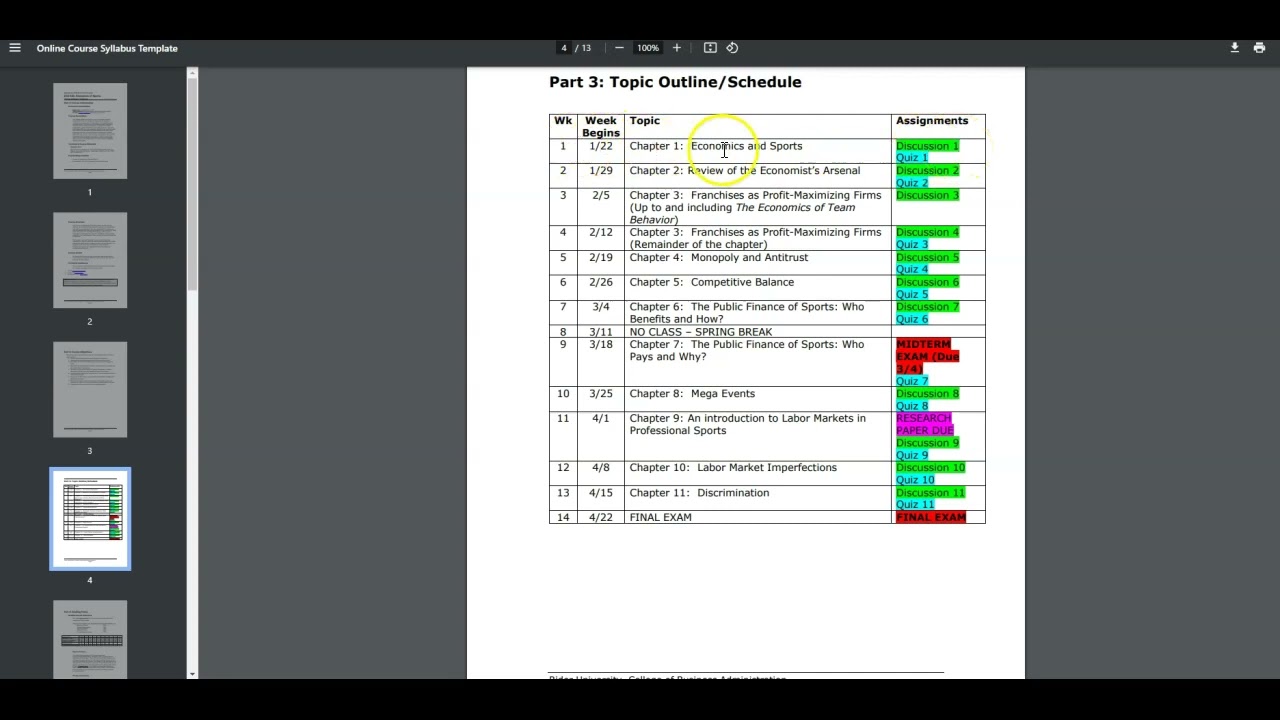Click the document title Online Course Syllabus Template
Viewport: 1280px width, 720px height.
pyautogui.click(x=107, y=48)
